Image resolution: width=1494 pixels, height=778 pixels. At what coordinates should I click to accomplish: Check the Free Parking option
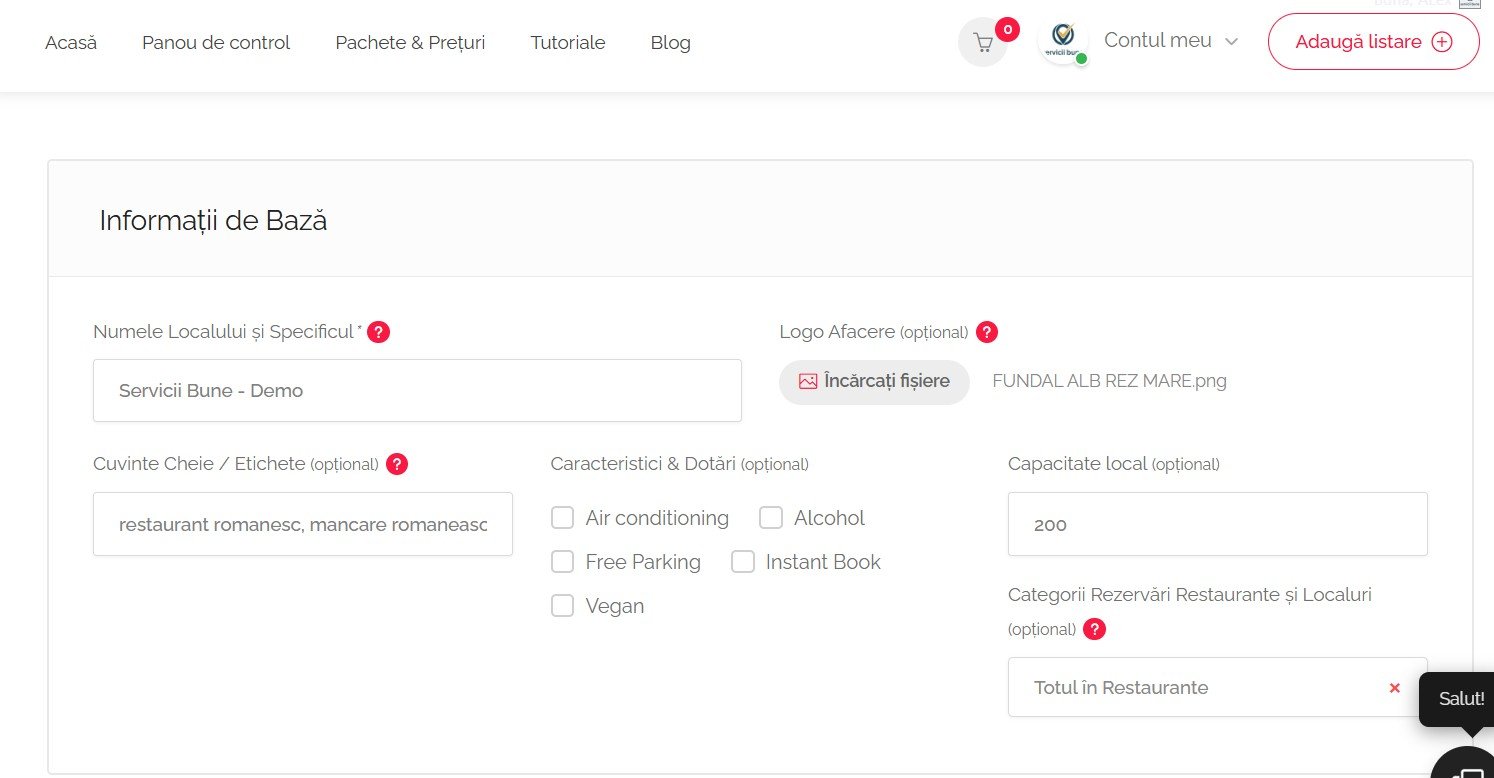(x=563, y=562)
